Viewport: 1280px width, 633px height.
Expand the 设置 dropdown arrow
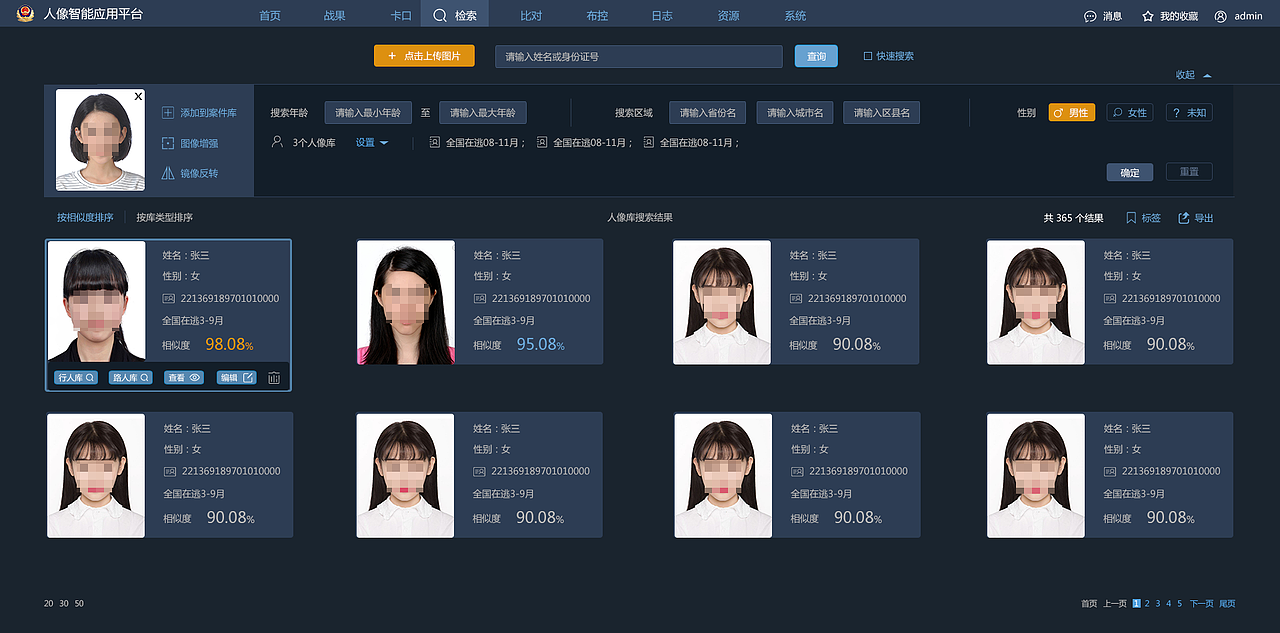coord(384,143)
